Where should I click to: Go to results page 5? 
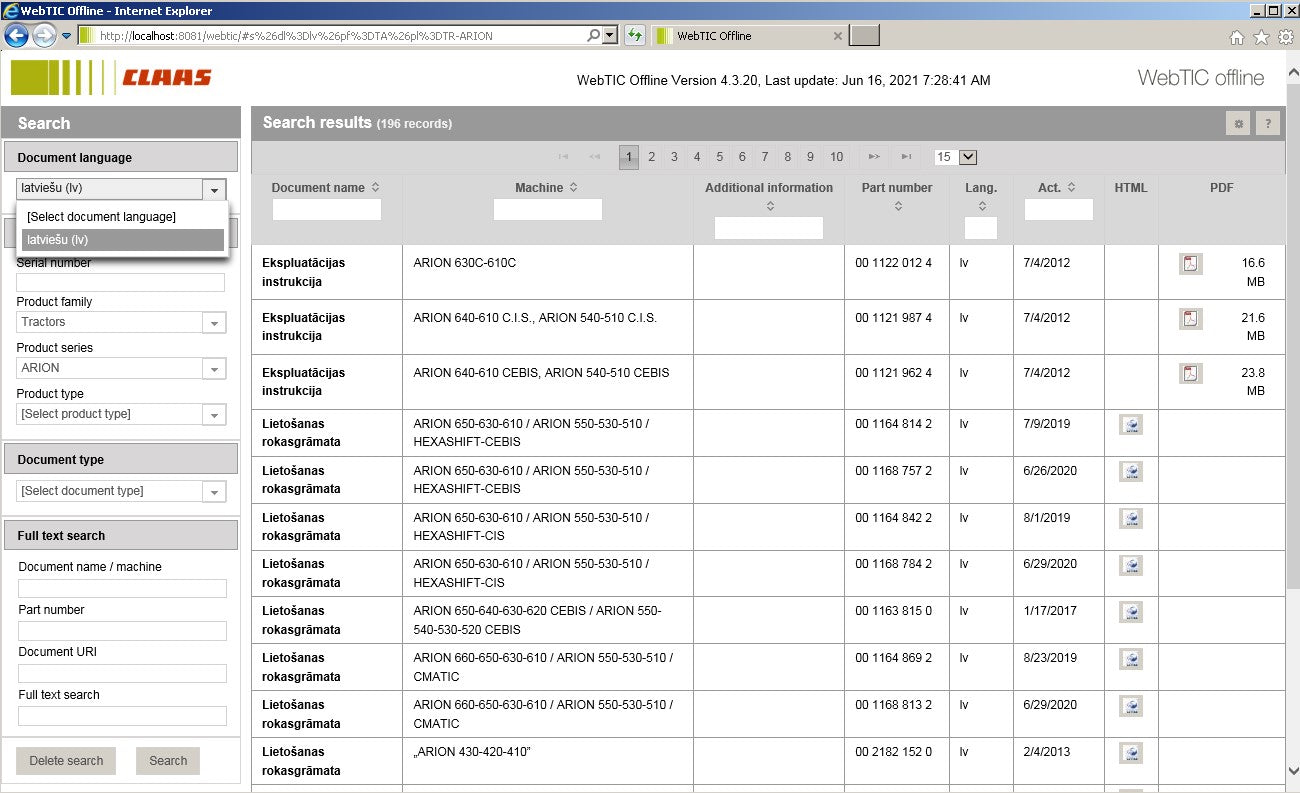tap(719, 157)
